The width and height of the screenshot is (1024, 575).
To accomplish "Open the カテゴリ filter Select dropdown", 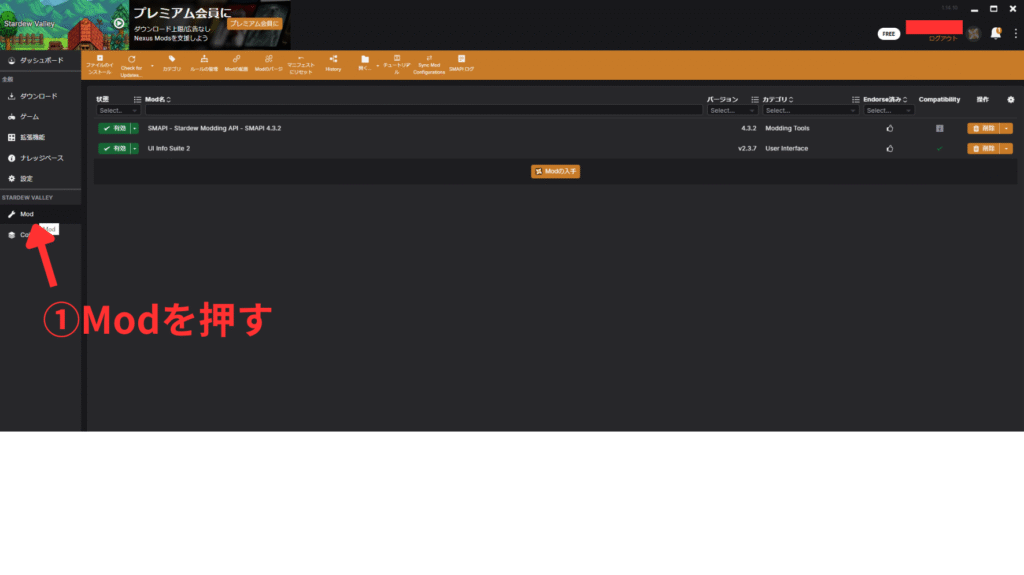I will 810,110.
